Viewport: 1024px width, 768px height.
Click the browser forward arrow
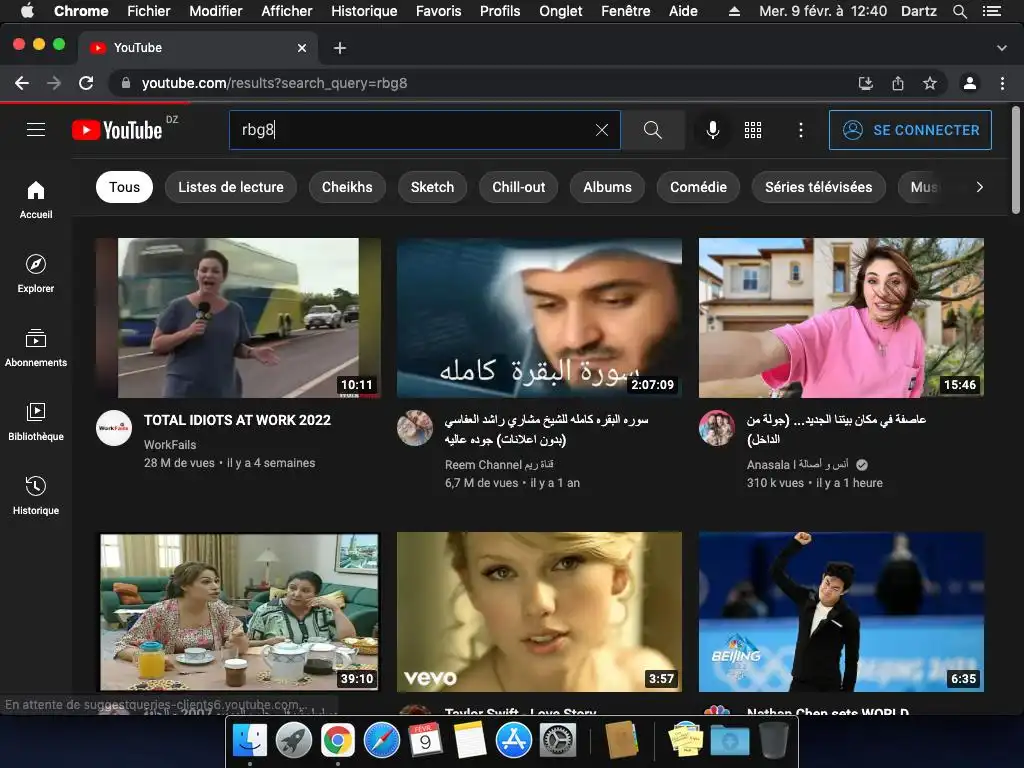54,83
